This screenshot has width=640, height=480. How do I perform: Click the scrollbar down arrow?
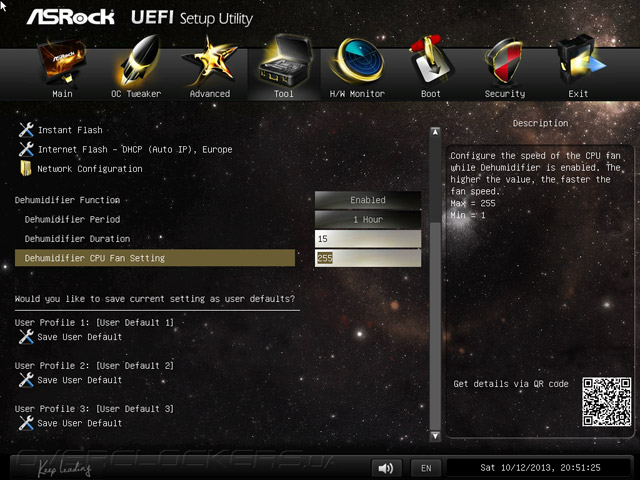coord(436,436)
